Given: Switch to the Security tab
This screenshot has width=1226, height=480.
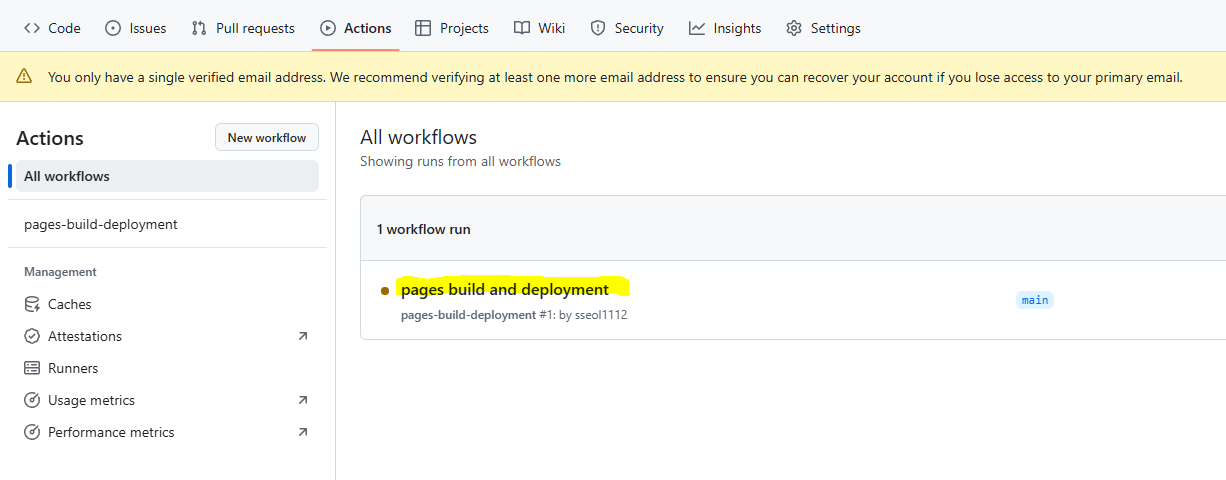Looking at the screenshot, I should point(627,28).
